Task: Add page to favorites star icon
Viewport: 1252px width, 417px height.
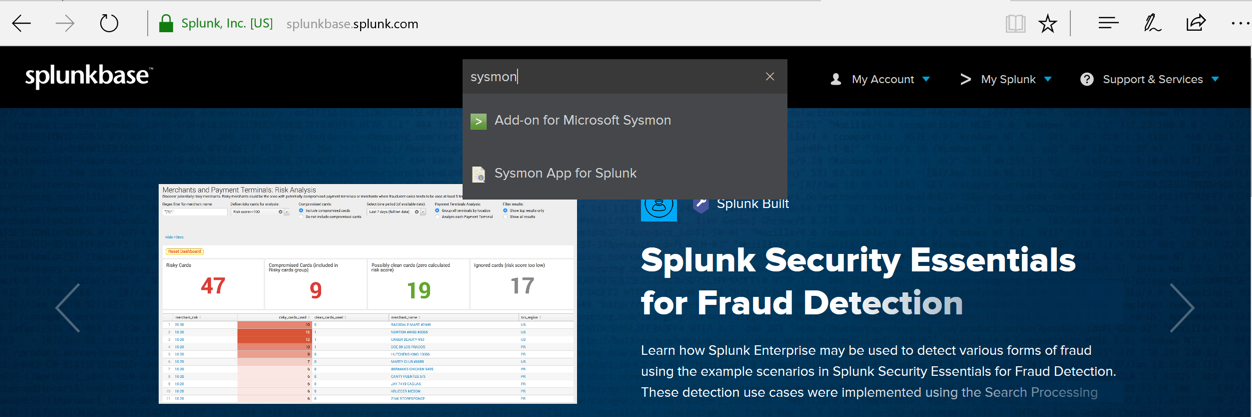Action: click(x=1048, y=23)
